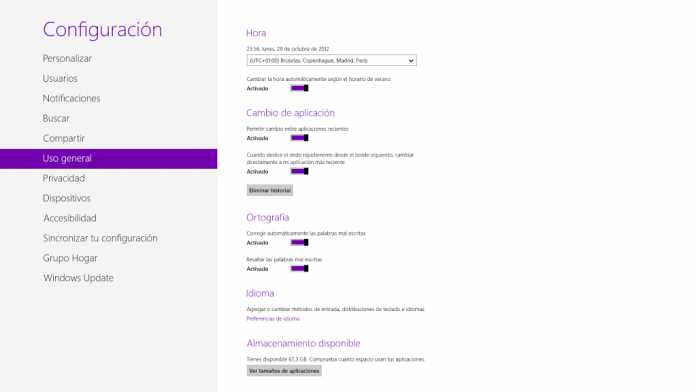
Task: Open the Buscar settings
Action: (56, 119)
